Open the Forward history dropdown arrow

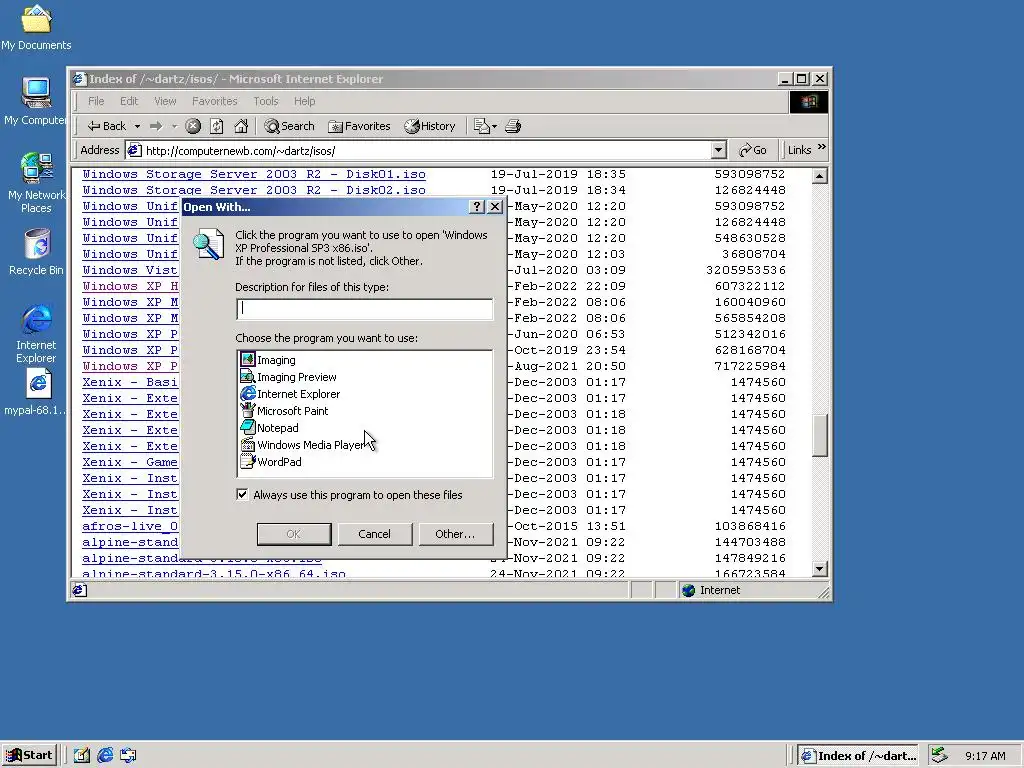(x=174, y=126)
